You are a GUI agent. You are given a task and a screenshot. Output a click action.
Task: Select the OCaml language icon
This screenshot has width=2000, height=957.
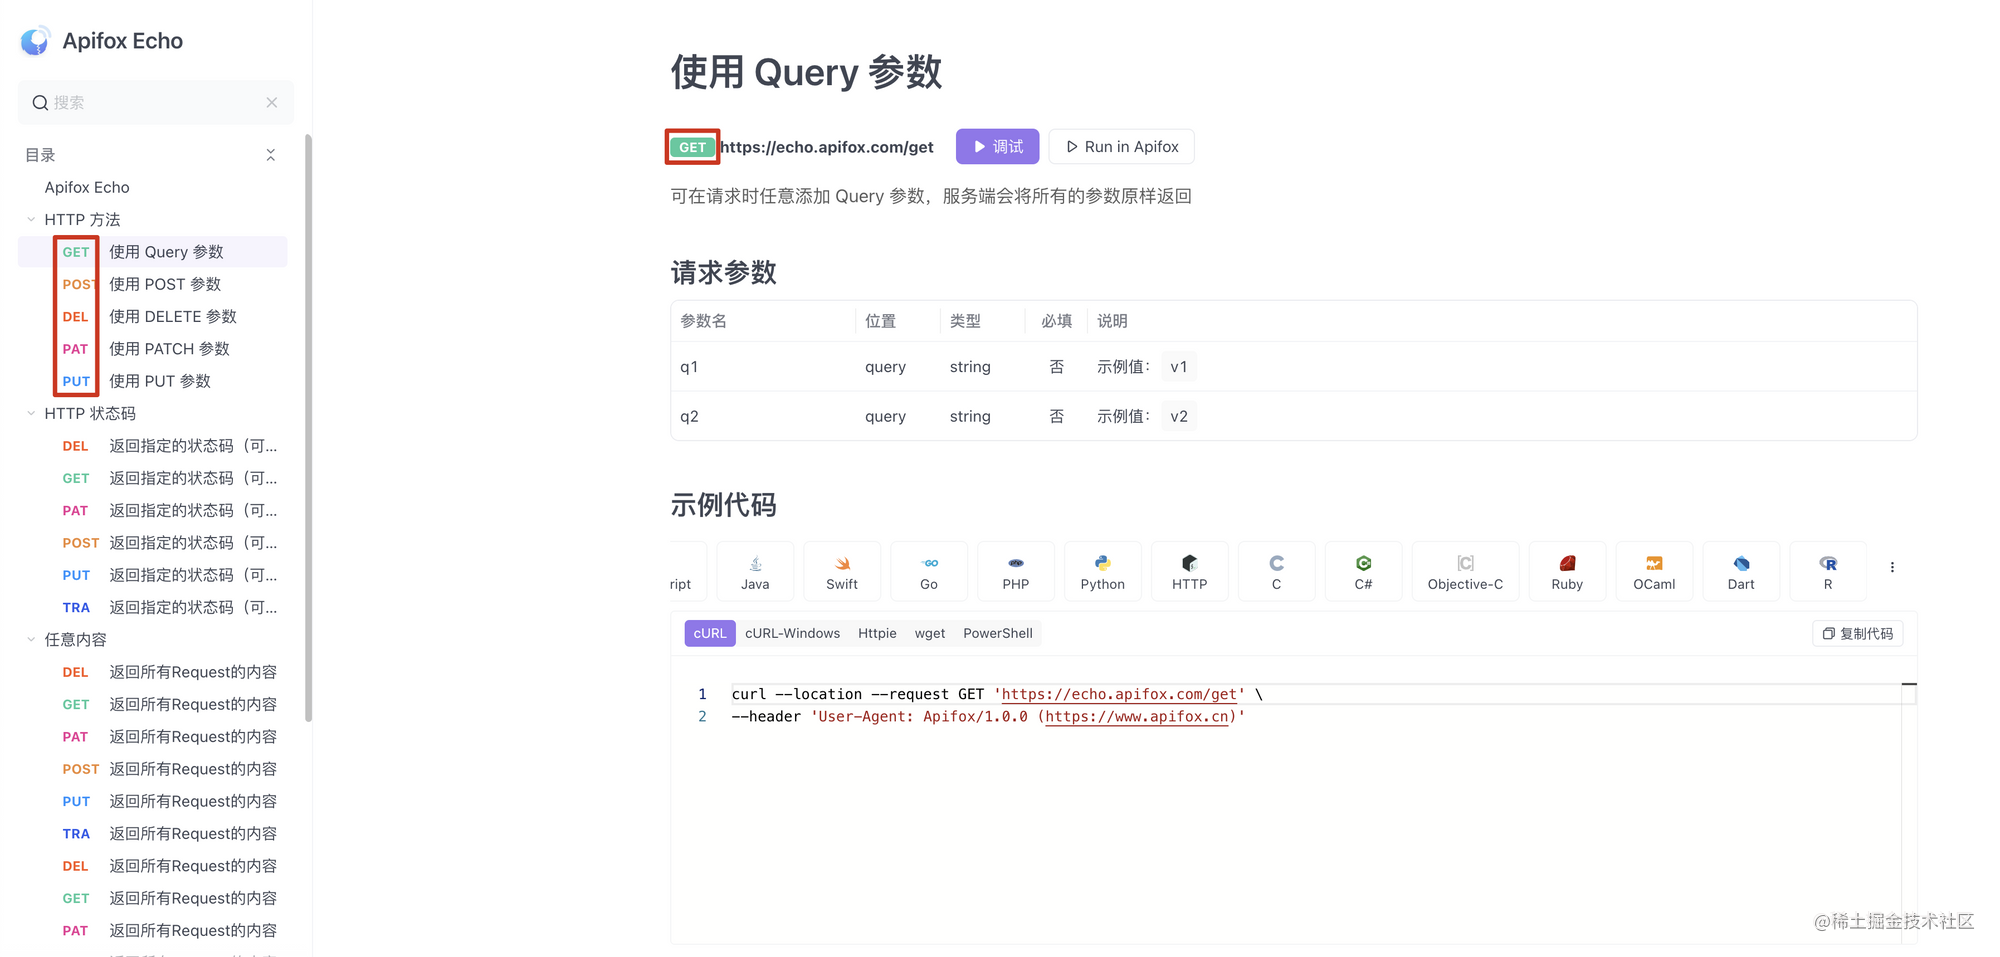(1653, 570)
